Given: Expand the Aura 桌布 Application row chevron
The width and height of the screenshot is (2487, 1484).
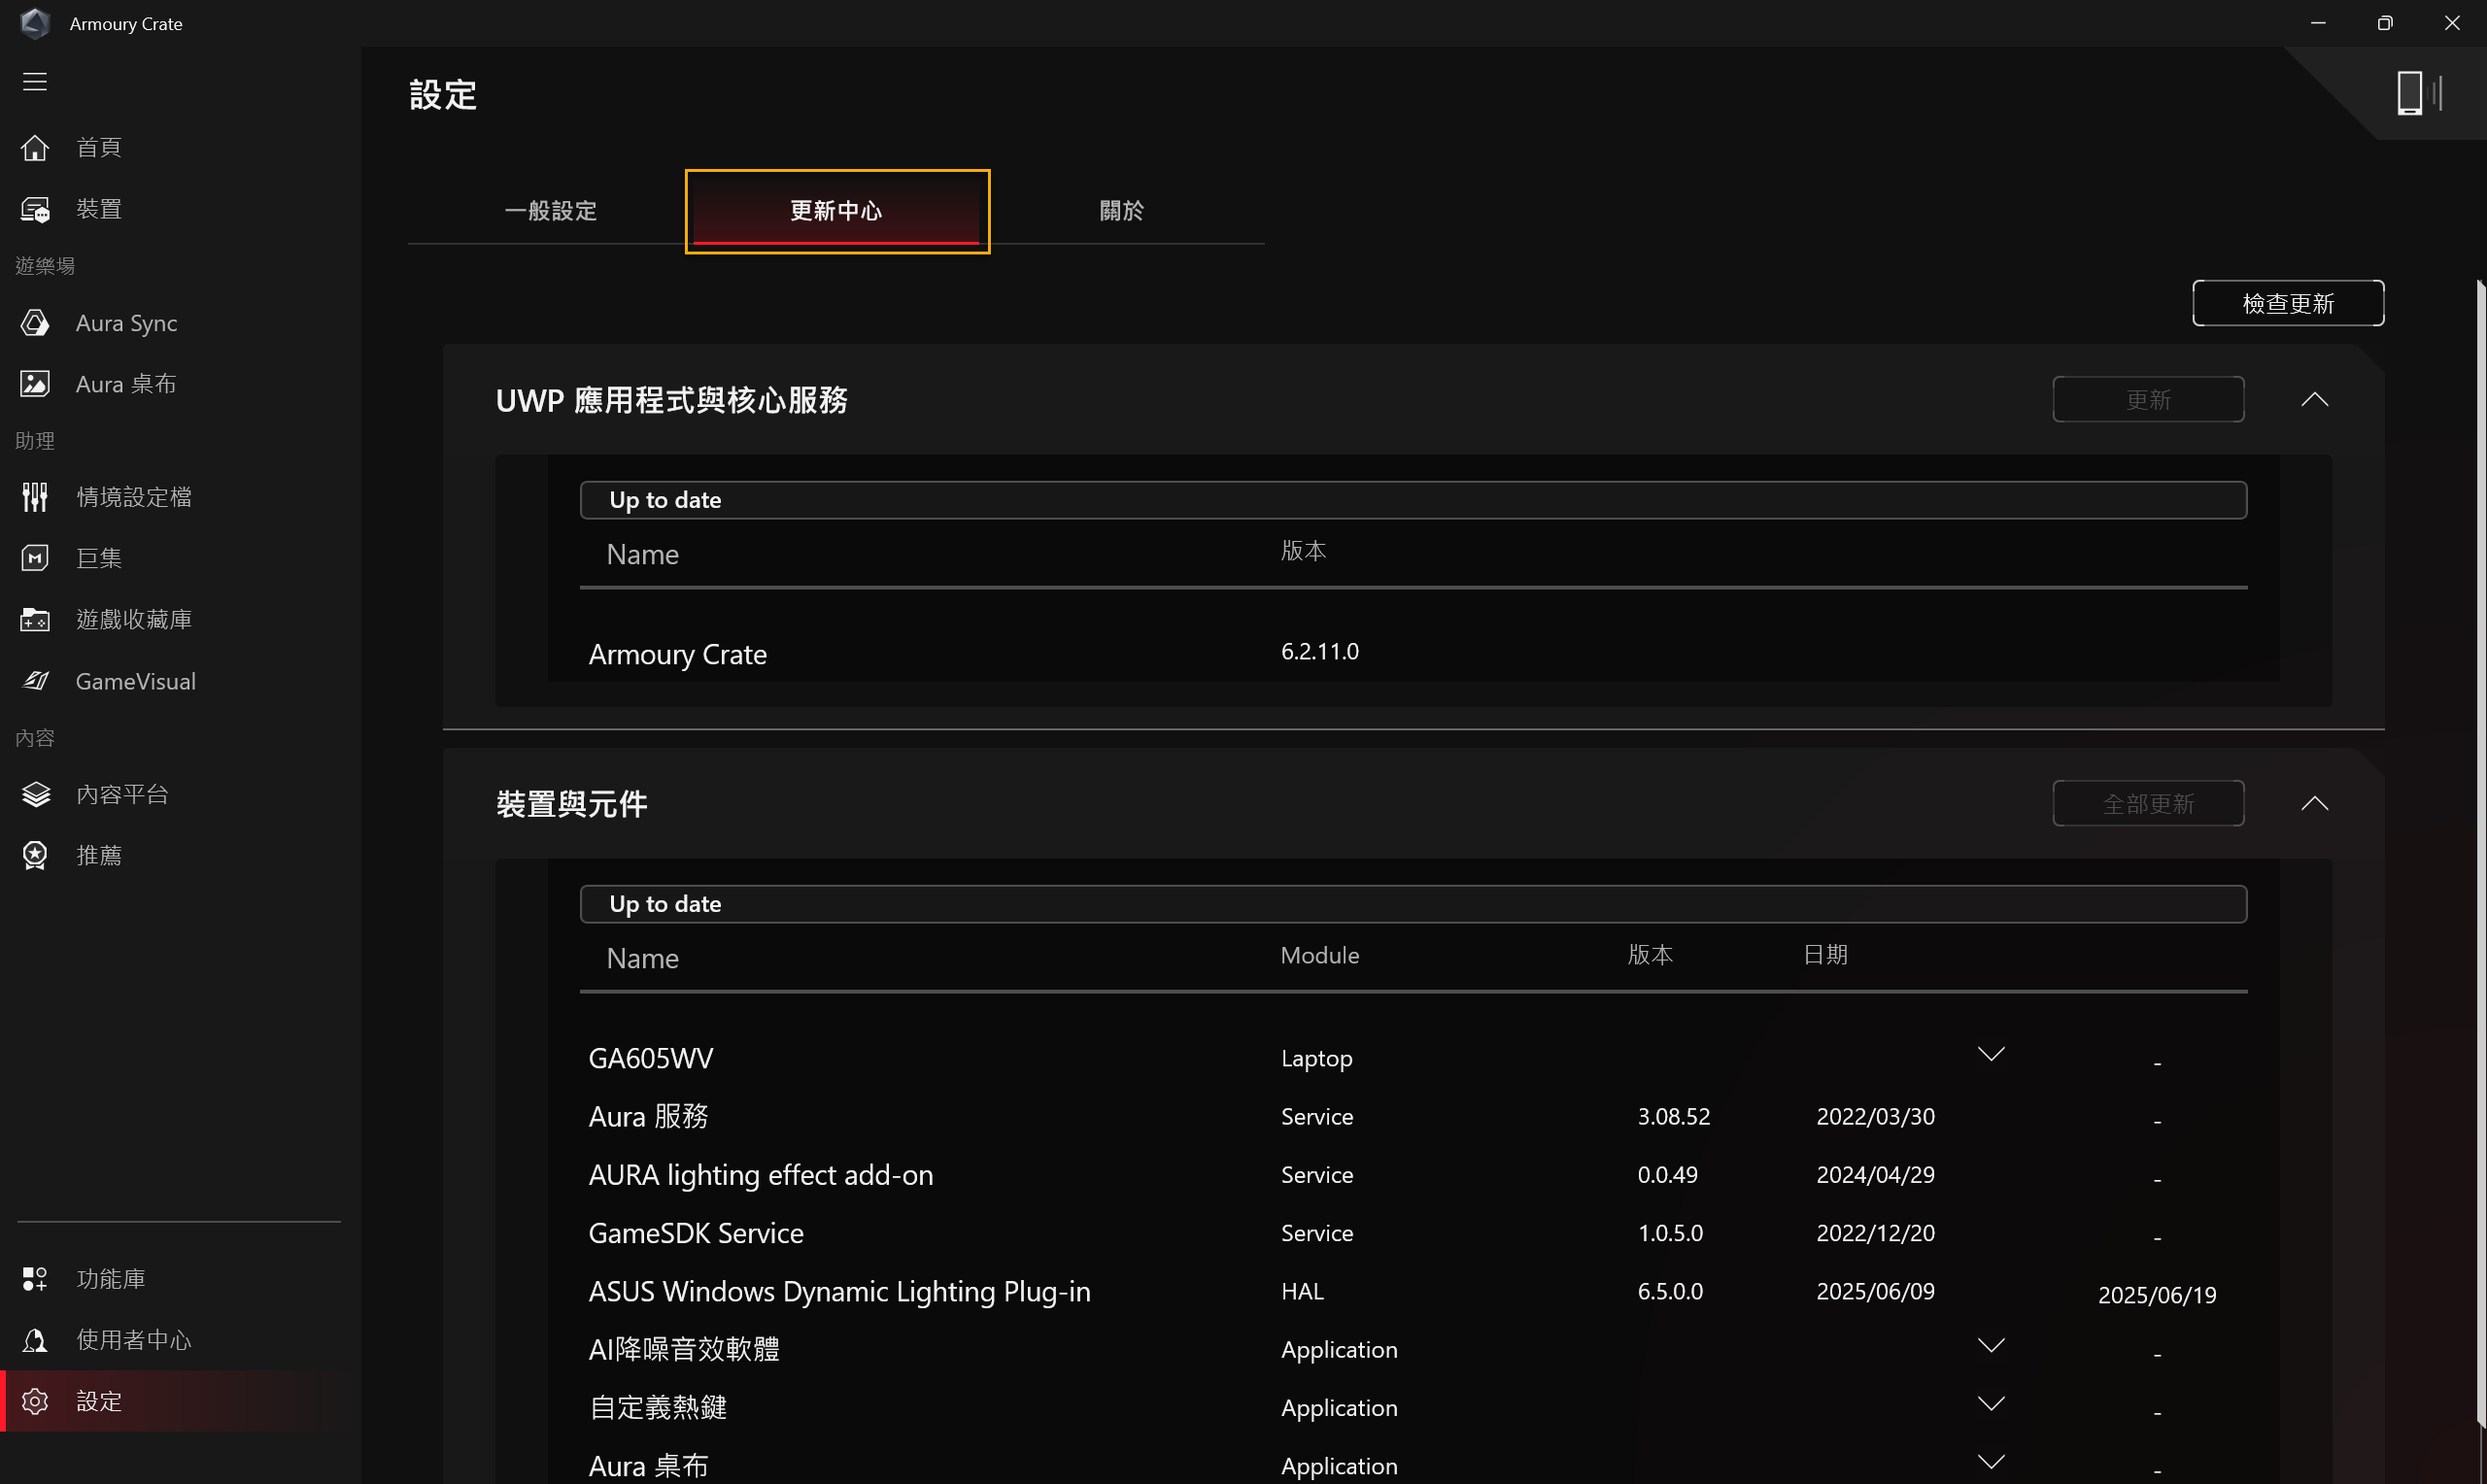Looking at the screenshot, I should (1991, 1462).
